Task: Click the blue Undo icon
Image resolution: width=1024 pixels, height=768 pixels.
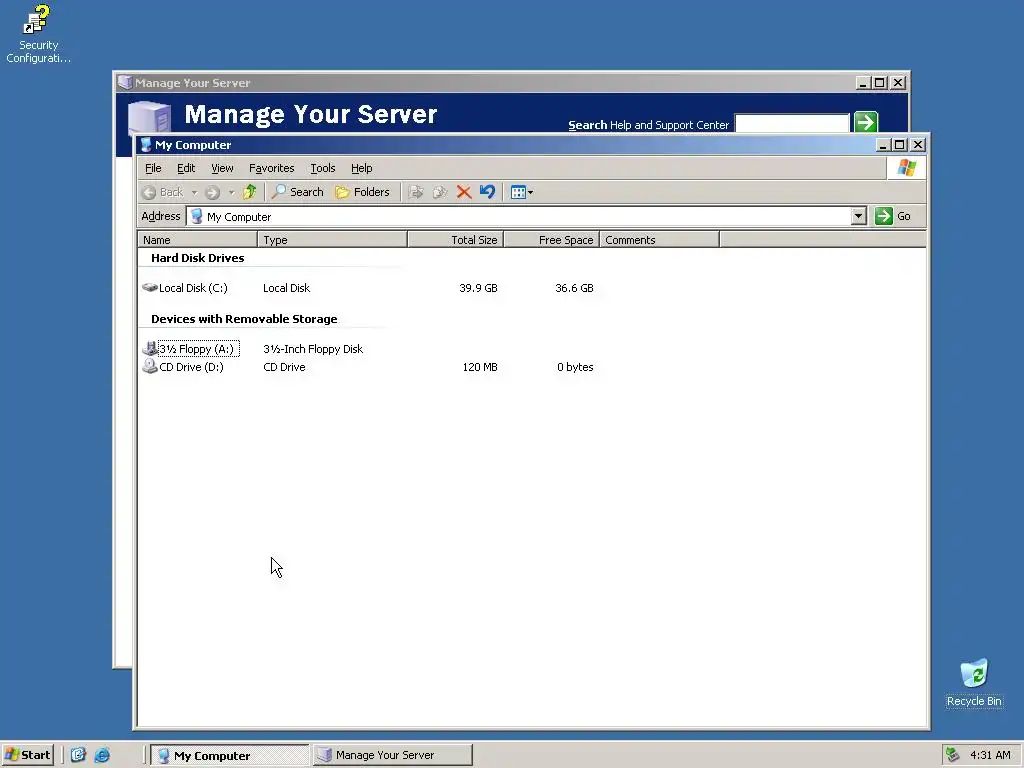Action: click(487, 192)
